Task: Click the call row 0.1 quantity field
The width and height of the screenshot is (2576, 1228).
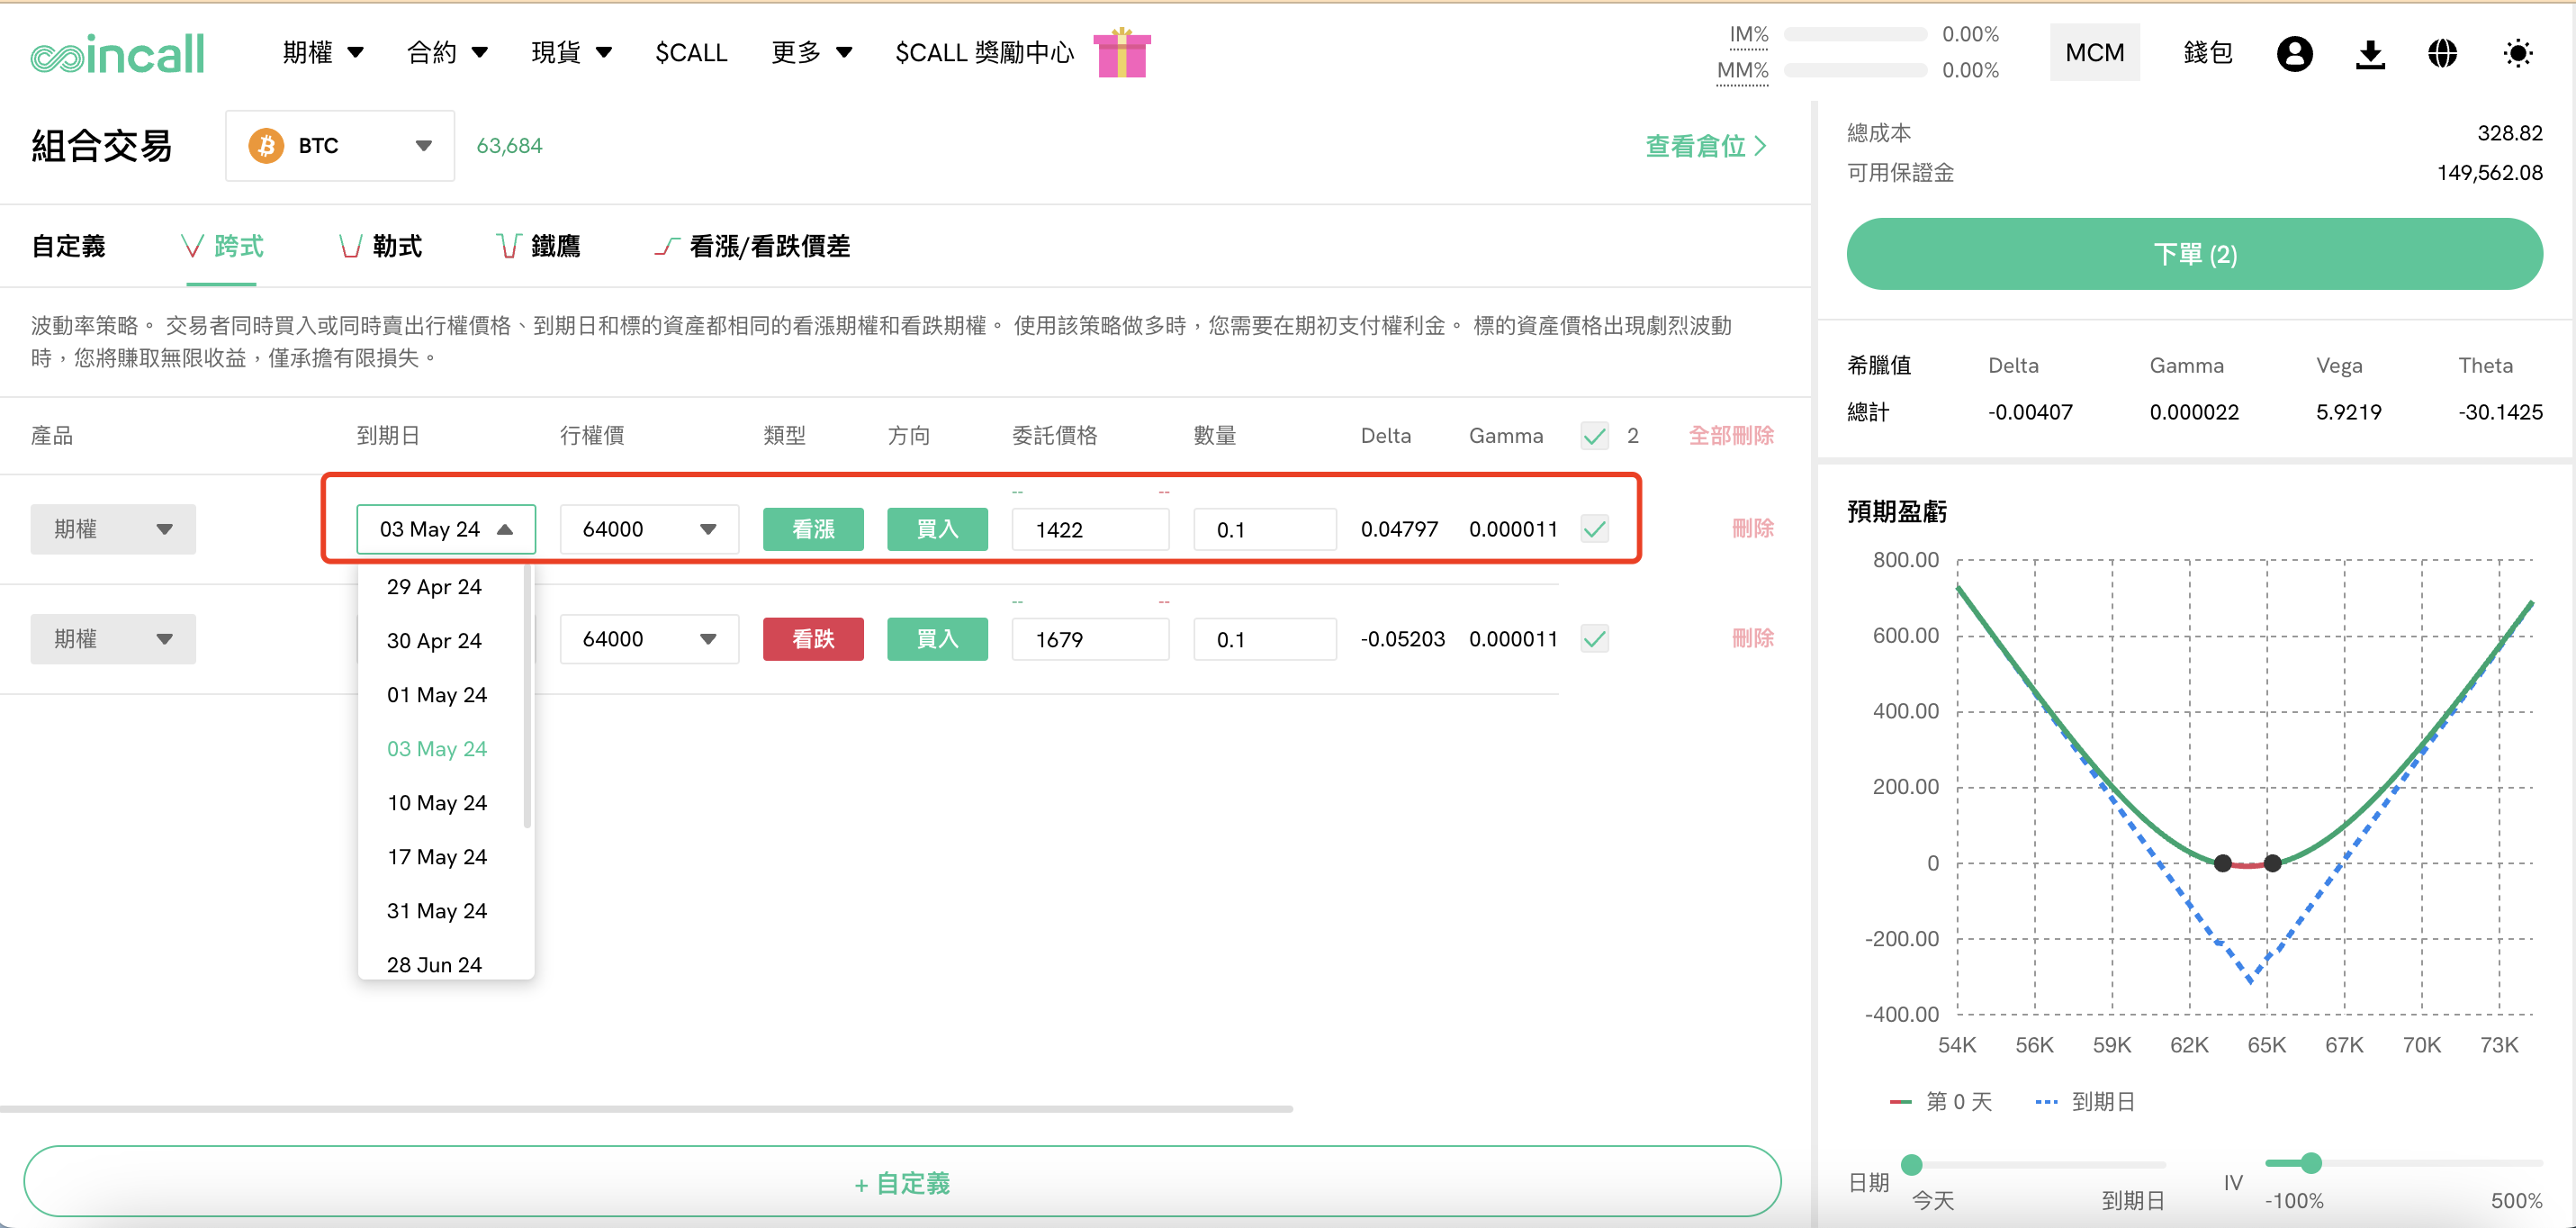Action: [1264, 529]
